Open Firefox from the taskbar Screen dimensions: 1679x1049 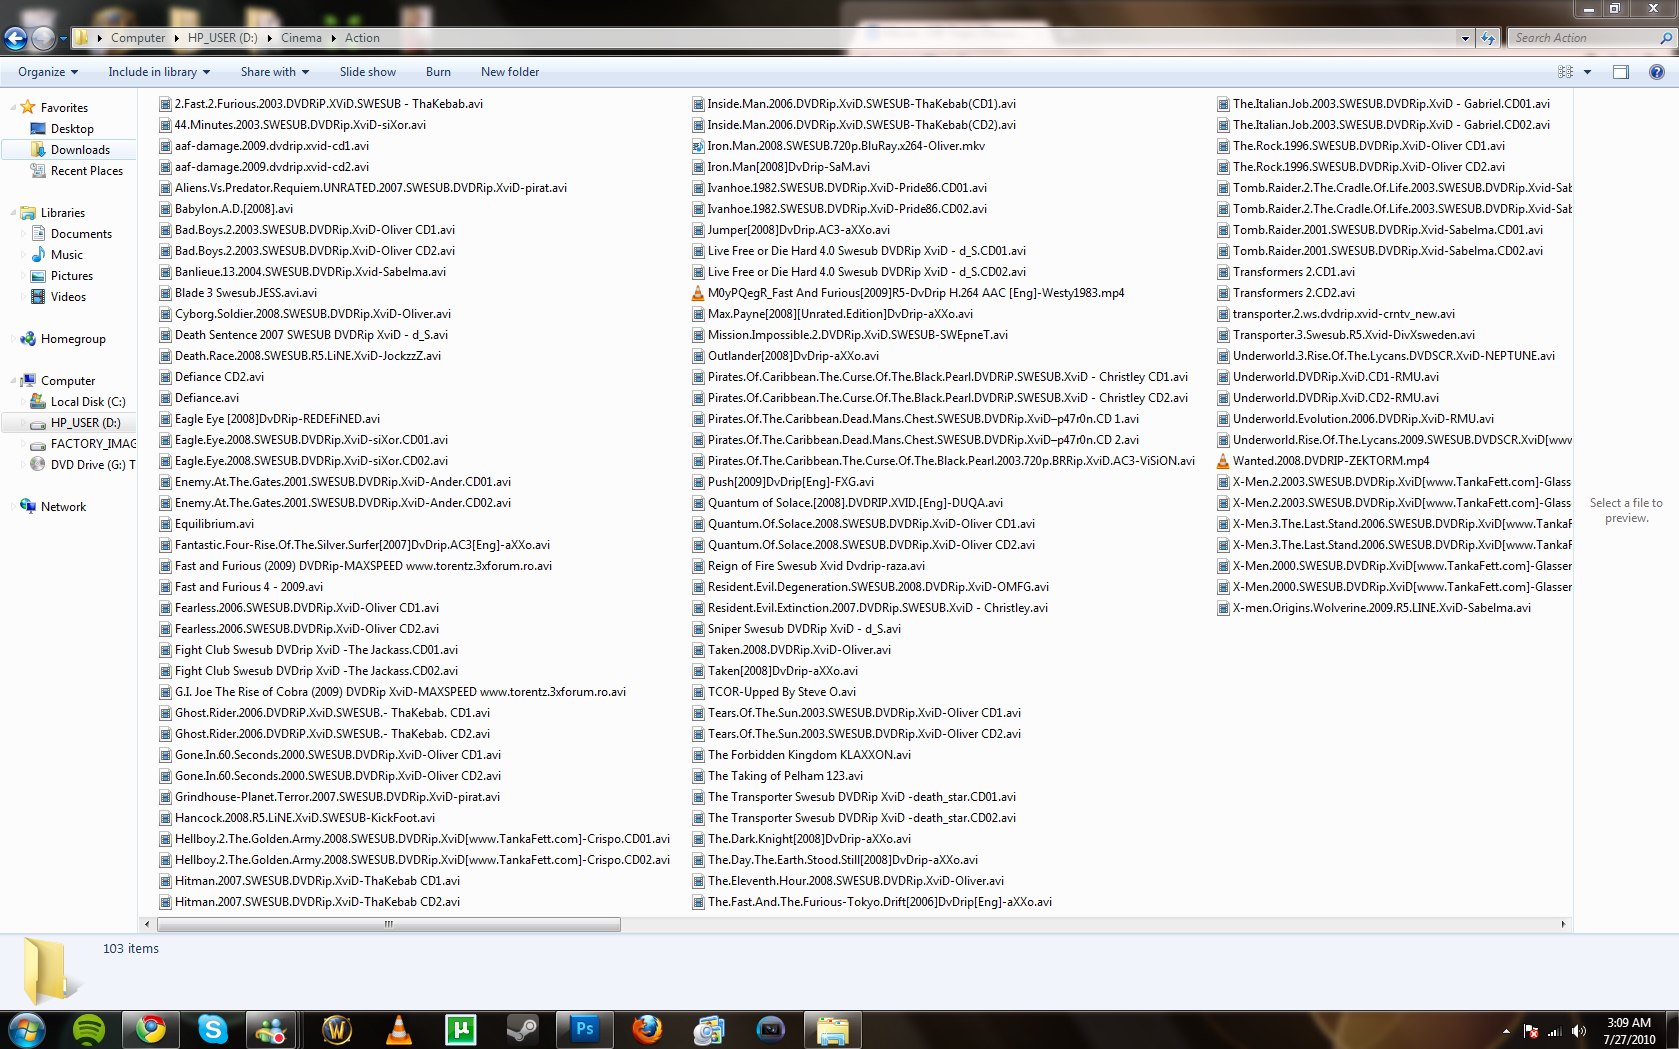click(647, 1029)
